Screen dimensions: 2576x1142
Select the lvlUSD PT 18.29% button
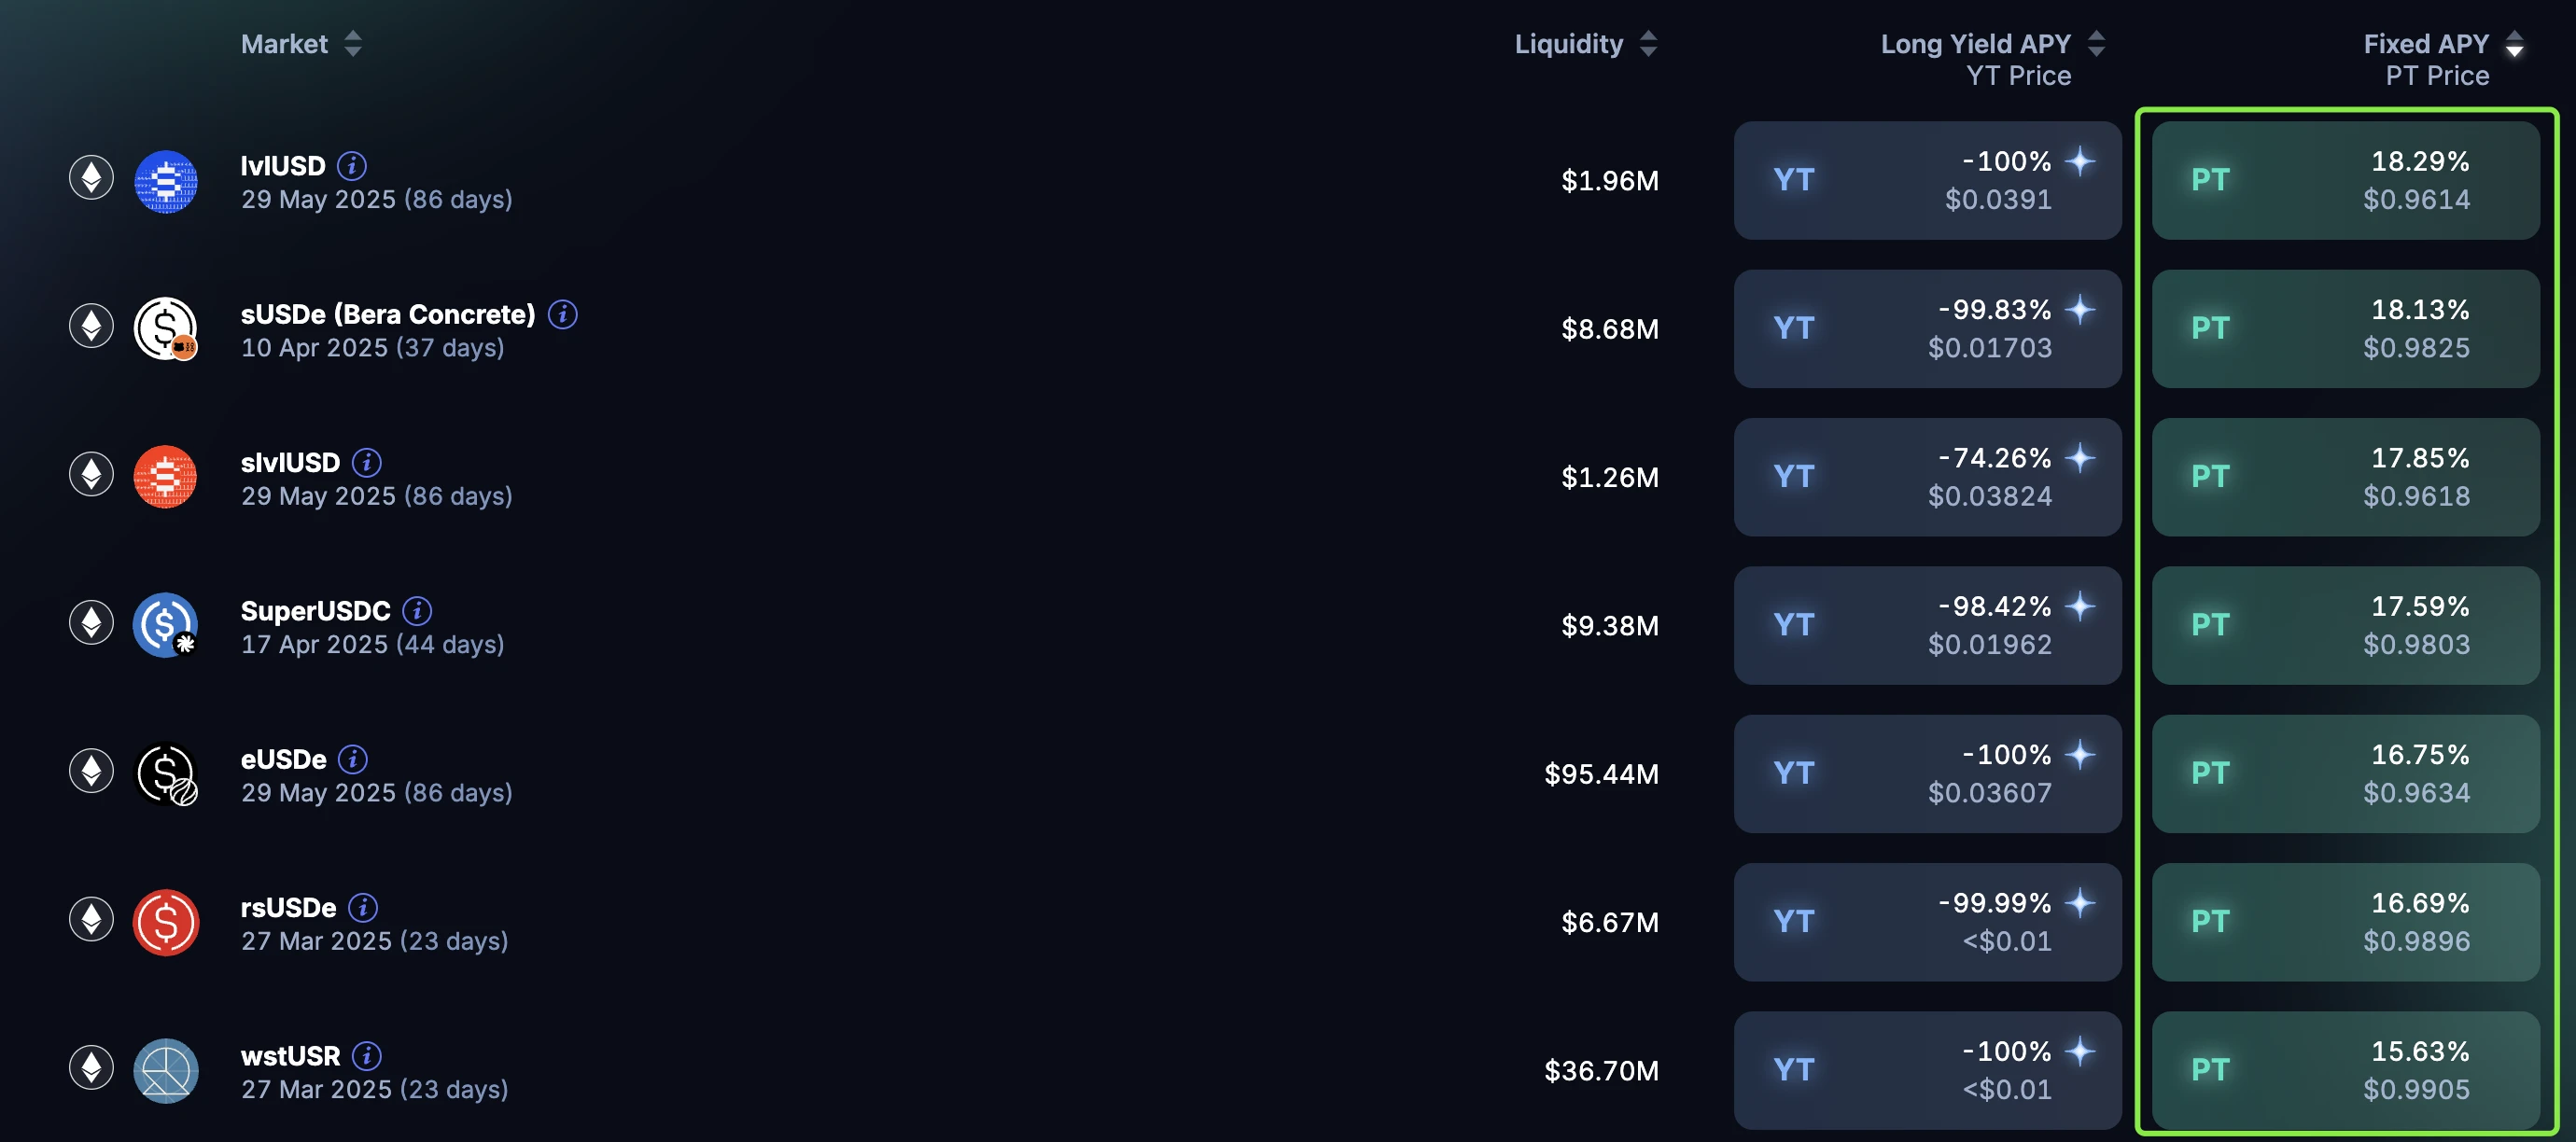pos(2345,181)
